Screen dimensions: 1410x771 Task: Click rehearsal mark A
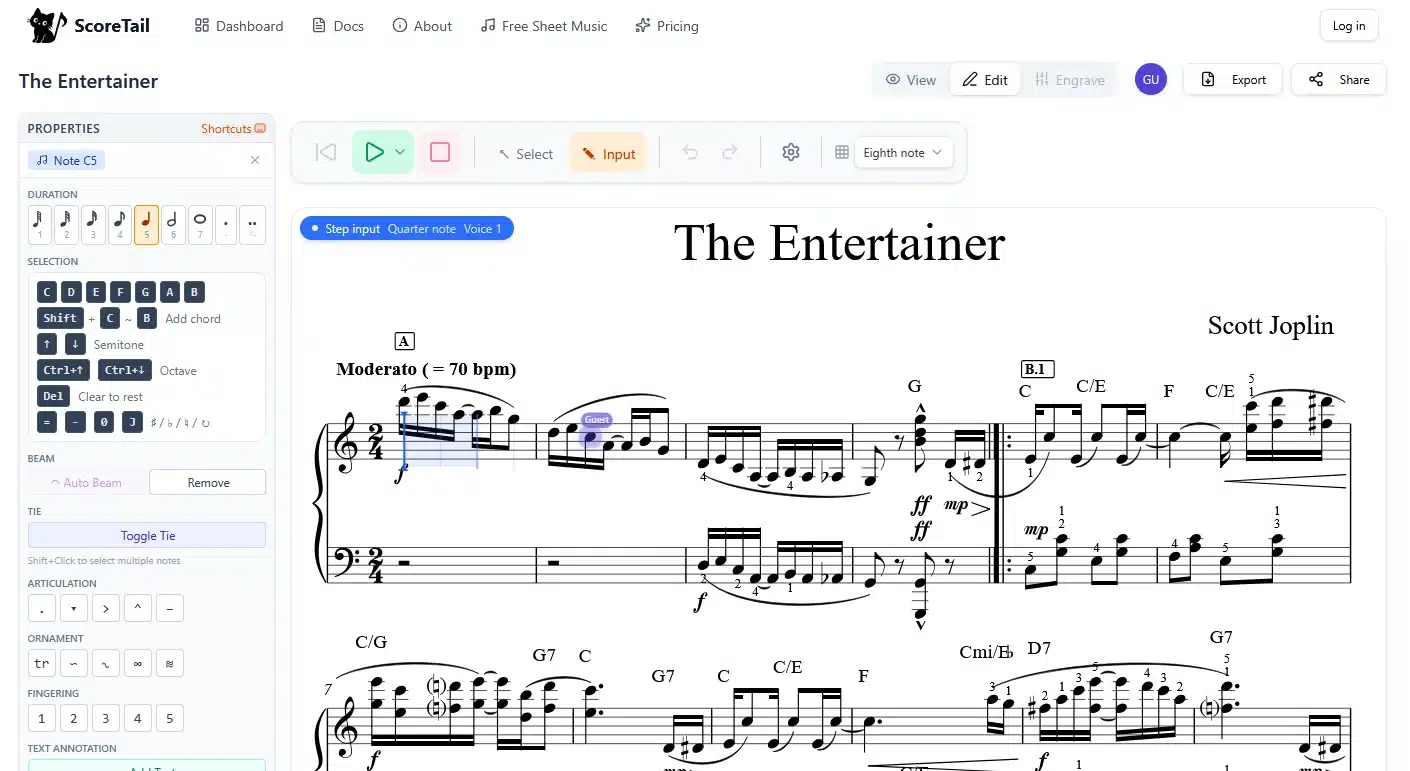[405, 341]
